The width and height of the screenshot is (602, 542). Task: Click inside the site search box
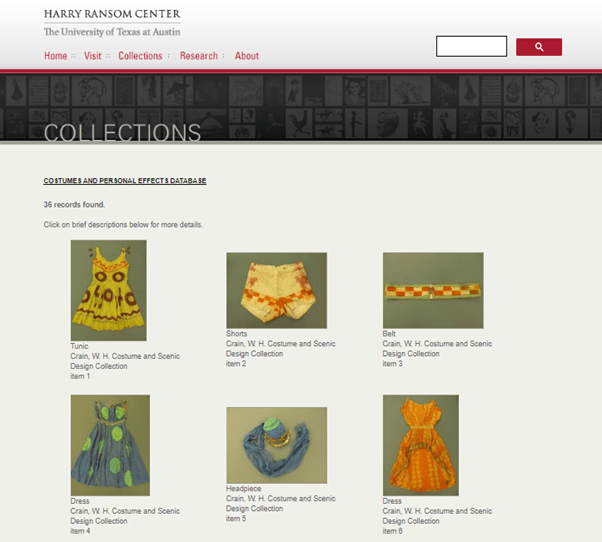pos(471,46)
